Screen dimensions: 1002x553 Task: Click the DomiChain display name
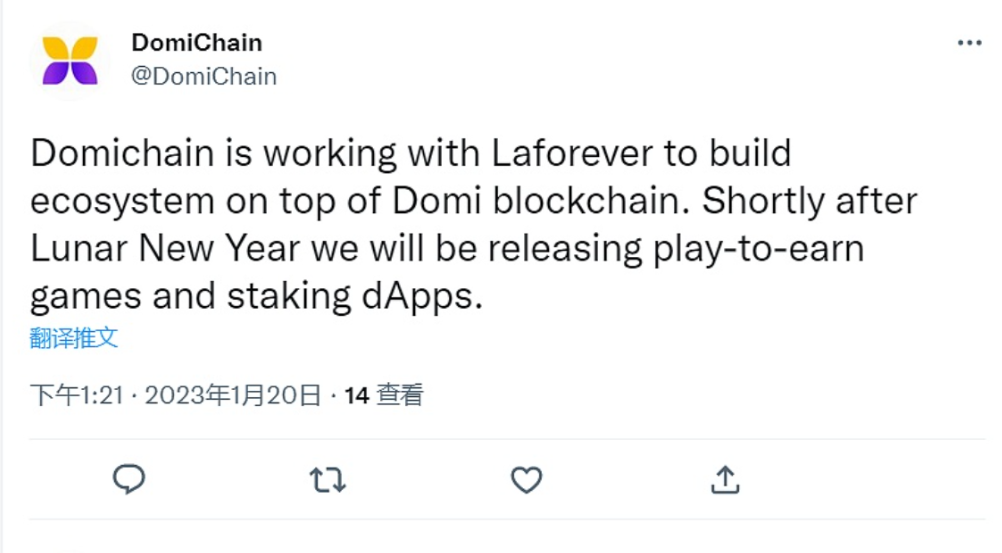(x=197, y=43)
